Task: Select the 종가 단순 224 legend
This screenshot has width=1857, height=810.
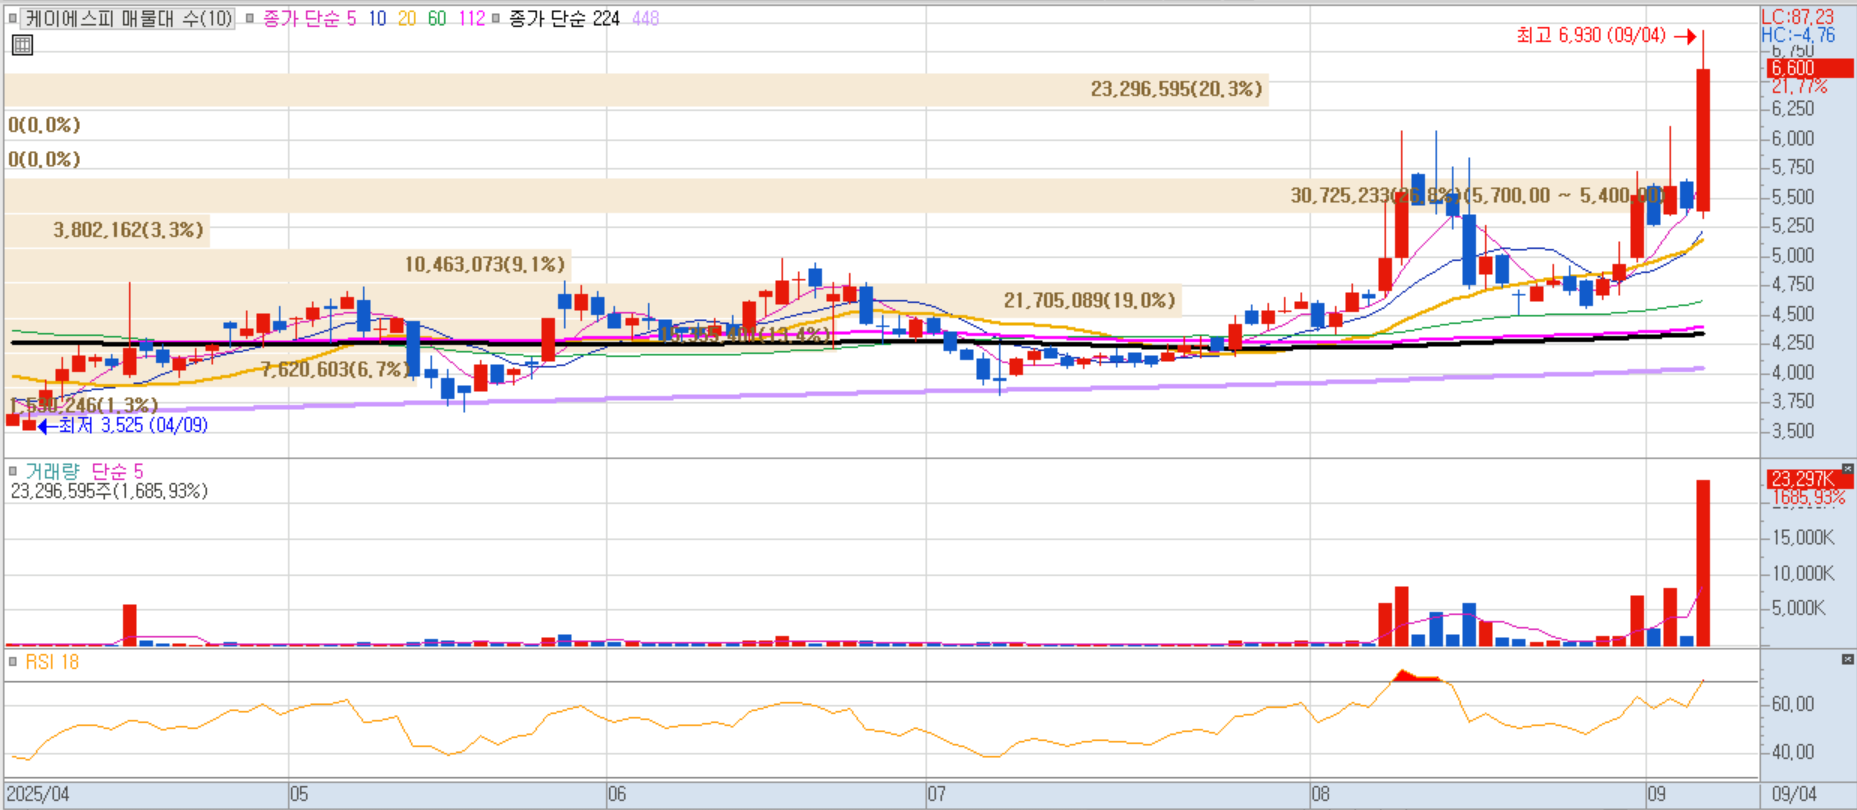Action: coord(564,18)
